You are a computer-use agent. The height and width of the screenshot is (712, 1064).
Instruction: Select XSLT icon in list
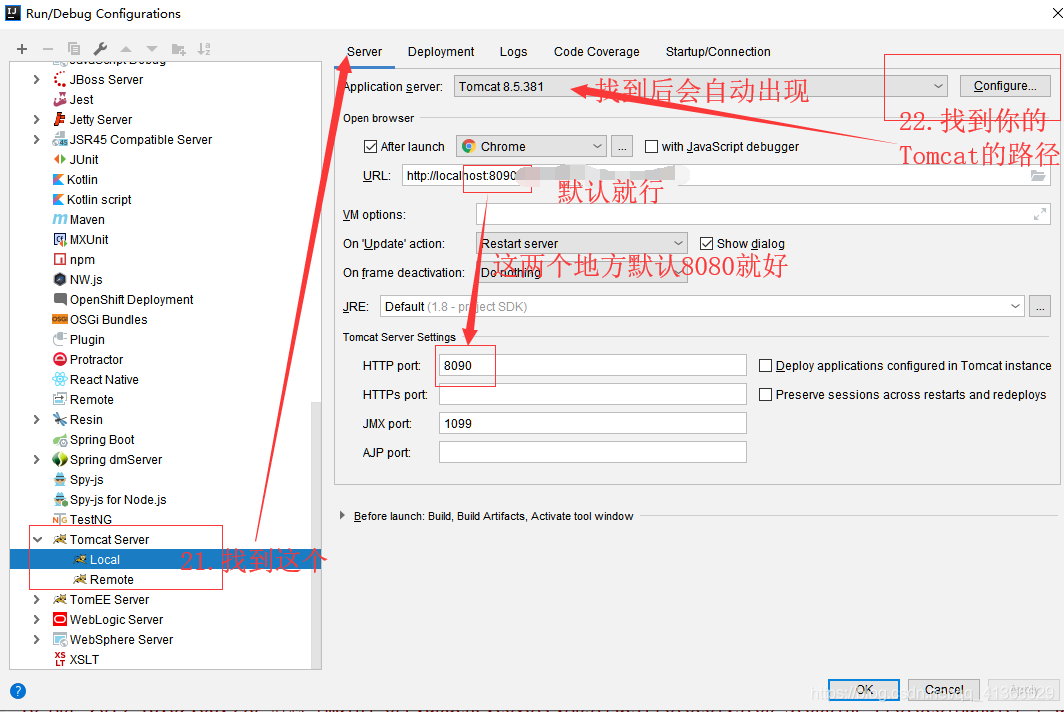pos(60,660)
